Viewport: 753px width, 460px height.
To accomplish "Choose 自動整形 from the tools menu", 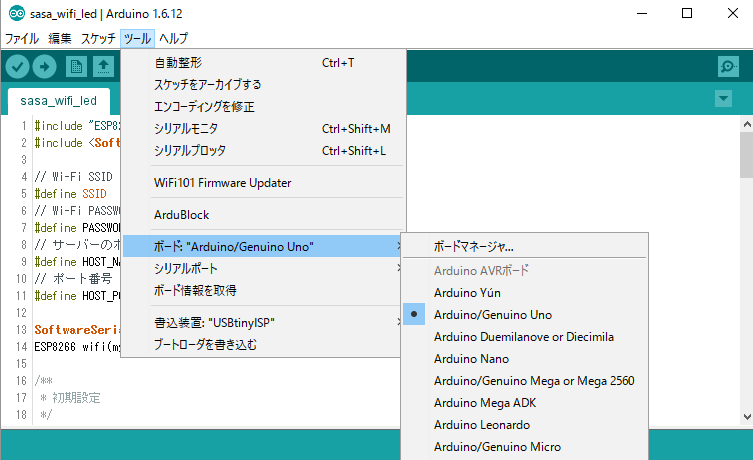I will [x=262, y=63].
